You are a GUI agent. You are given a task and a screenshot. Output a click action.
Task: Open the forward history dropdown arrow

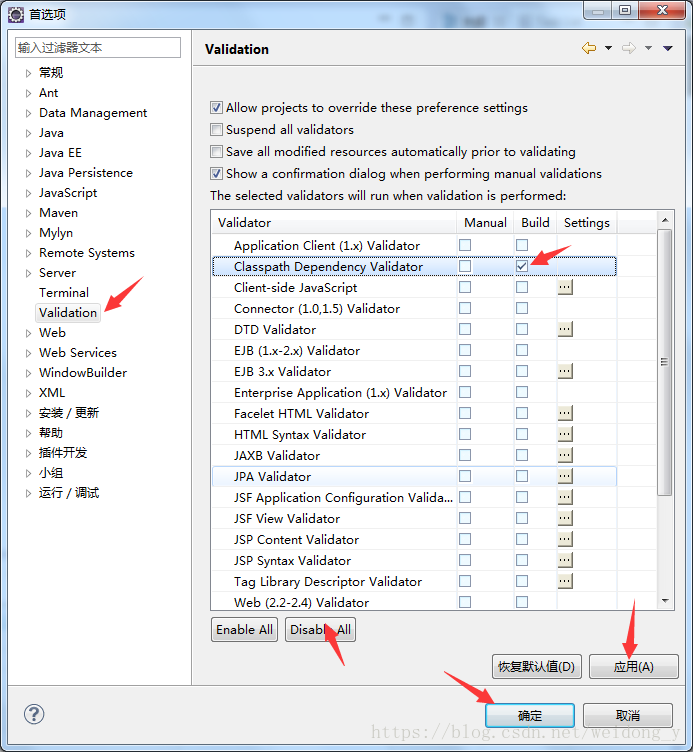click(648, 48)
